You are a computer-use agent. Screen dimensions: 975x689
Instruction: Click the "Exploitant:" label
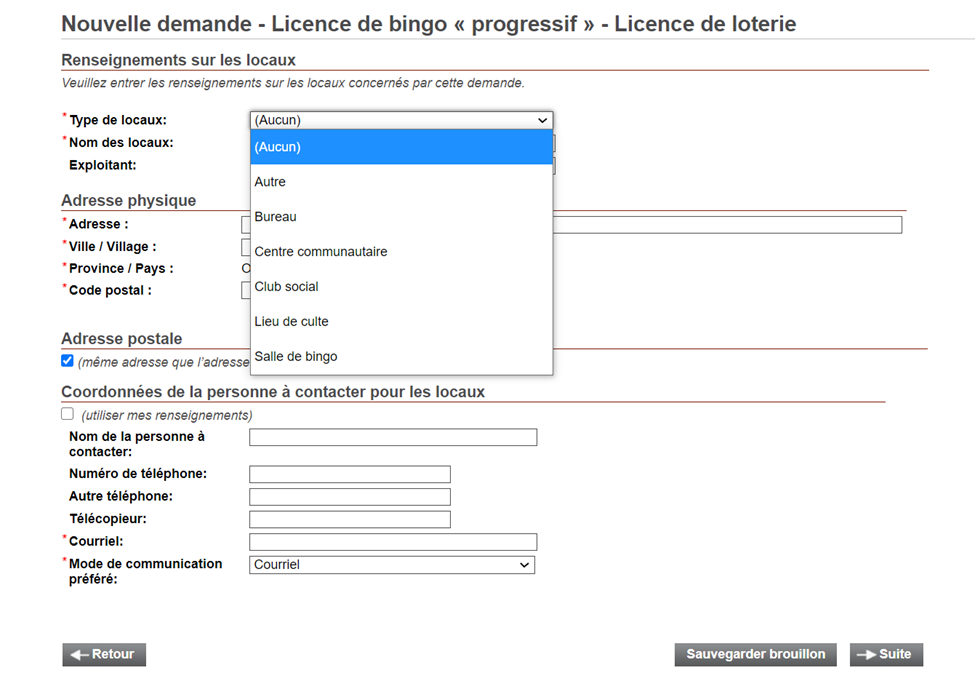tap(103, 165)
